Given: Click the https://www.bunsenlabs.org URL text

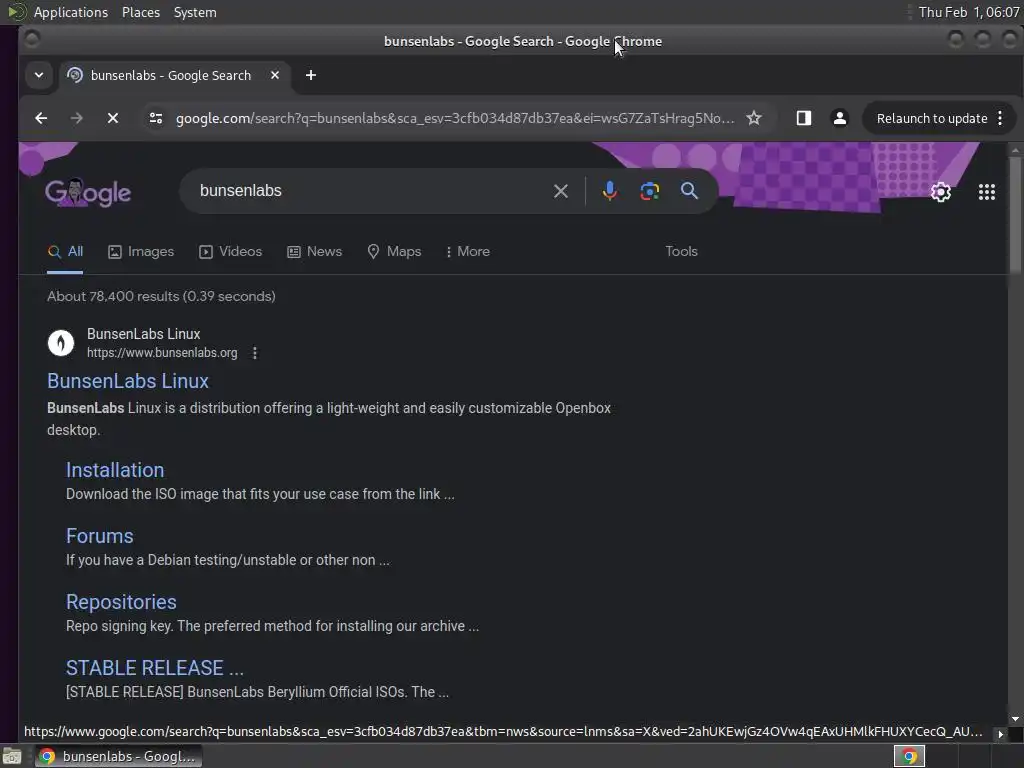Looking at the screenshot, I should click(162, 353).
